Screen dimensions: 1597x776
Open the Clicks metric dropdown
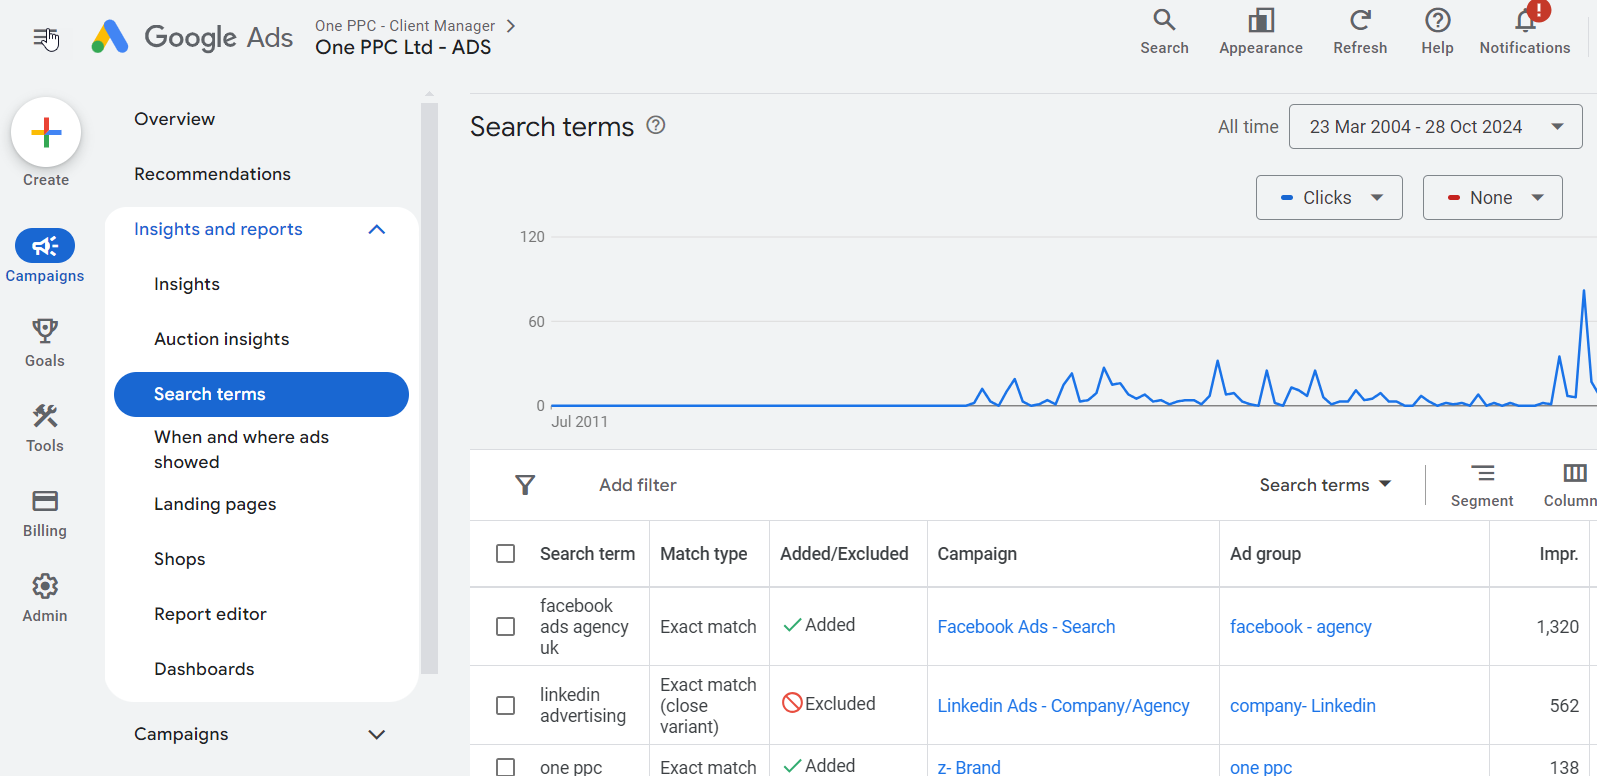click(1329, 198)
